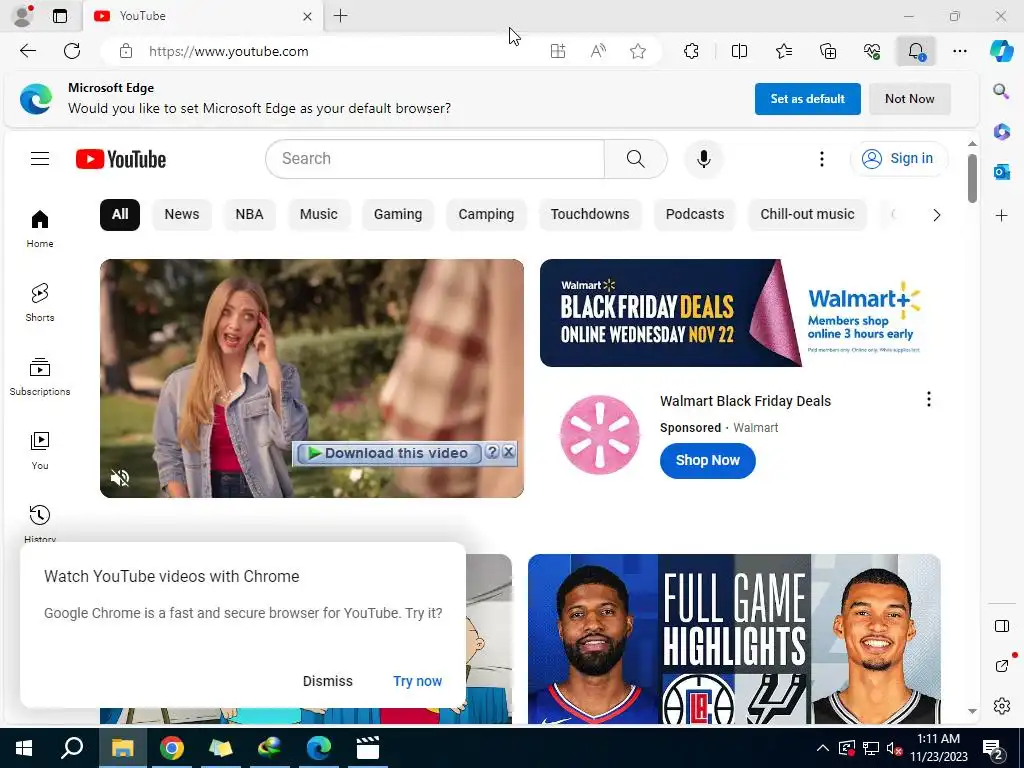Go back with the browser back arrow

[27, 51]
